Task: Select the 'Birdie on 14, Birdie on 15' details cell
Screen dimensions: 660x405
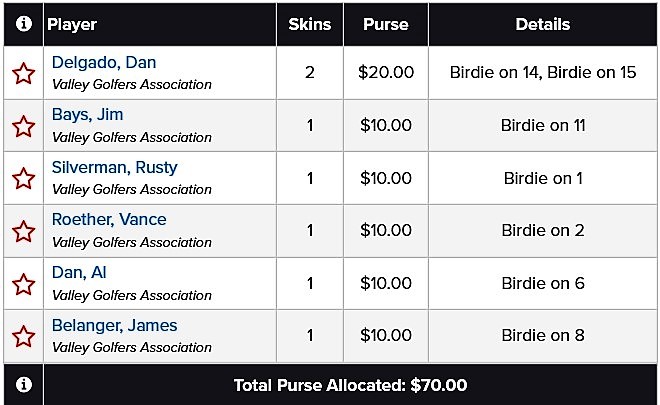Action: click(543, 72)
